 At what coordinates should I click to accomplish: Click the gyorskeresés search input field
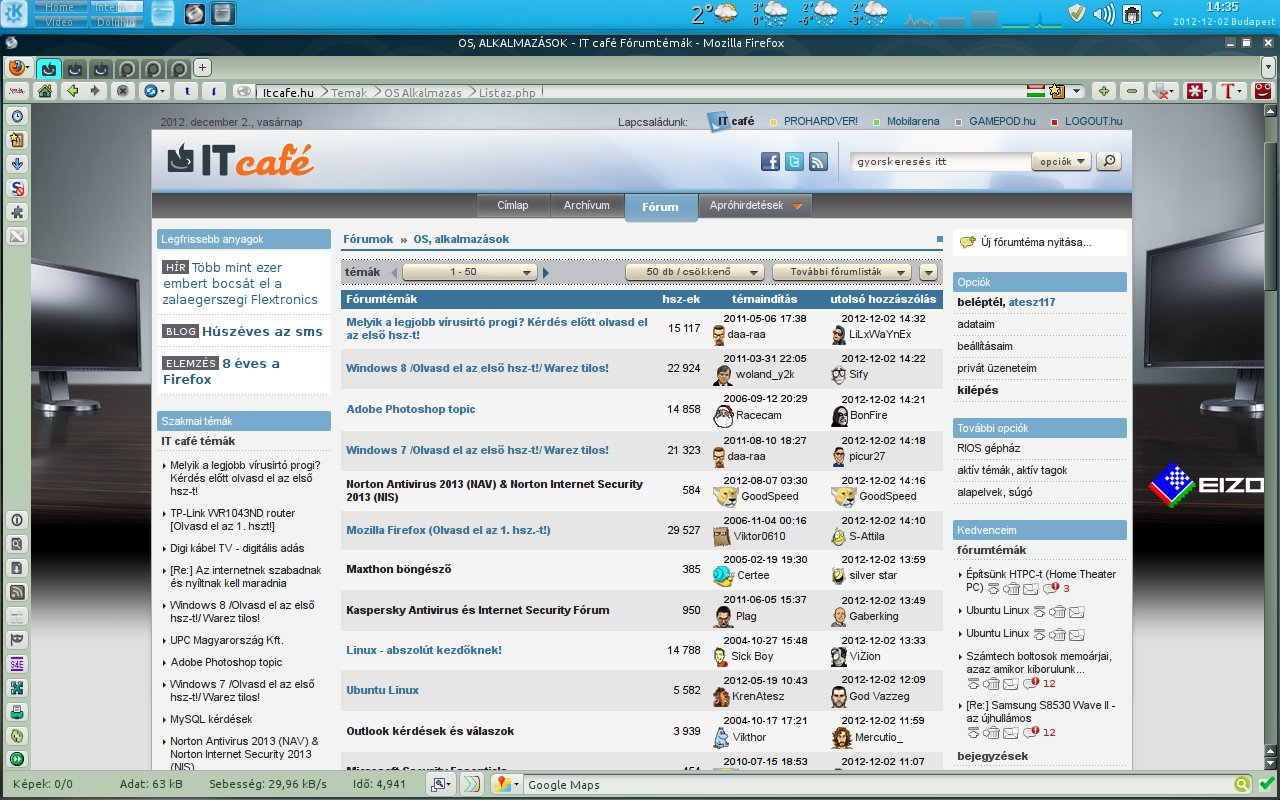tap(940, 161)
